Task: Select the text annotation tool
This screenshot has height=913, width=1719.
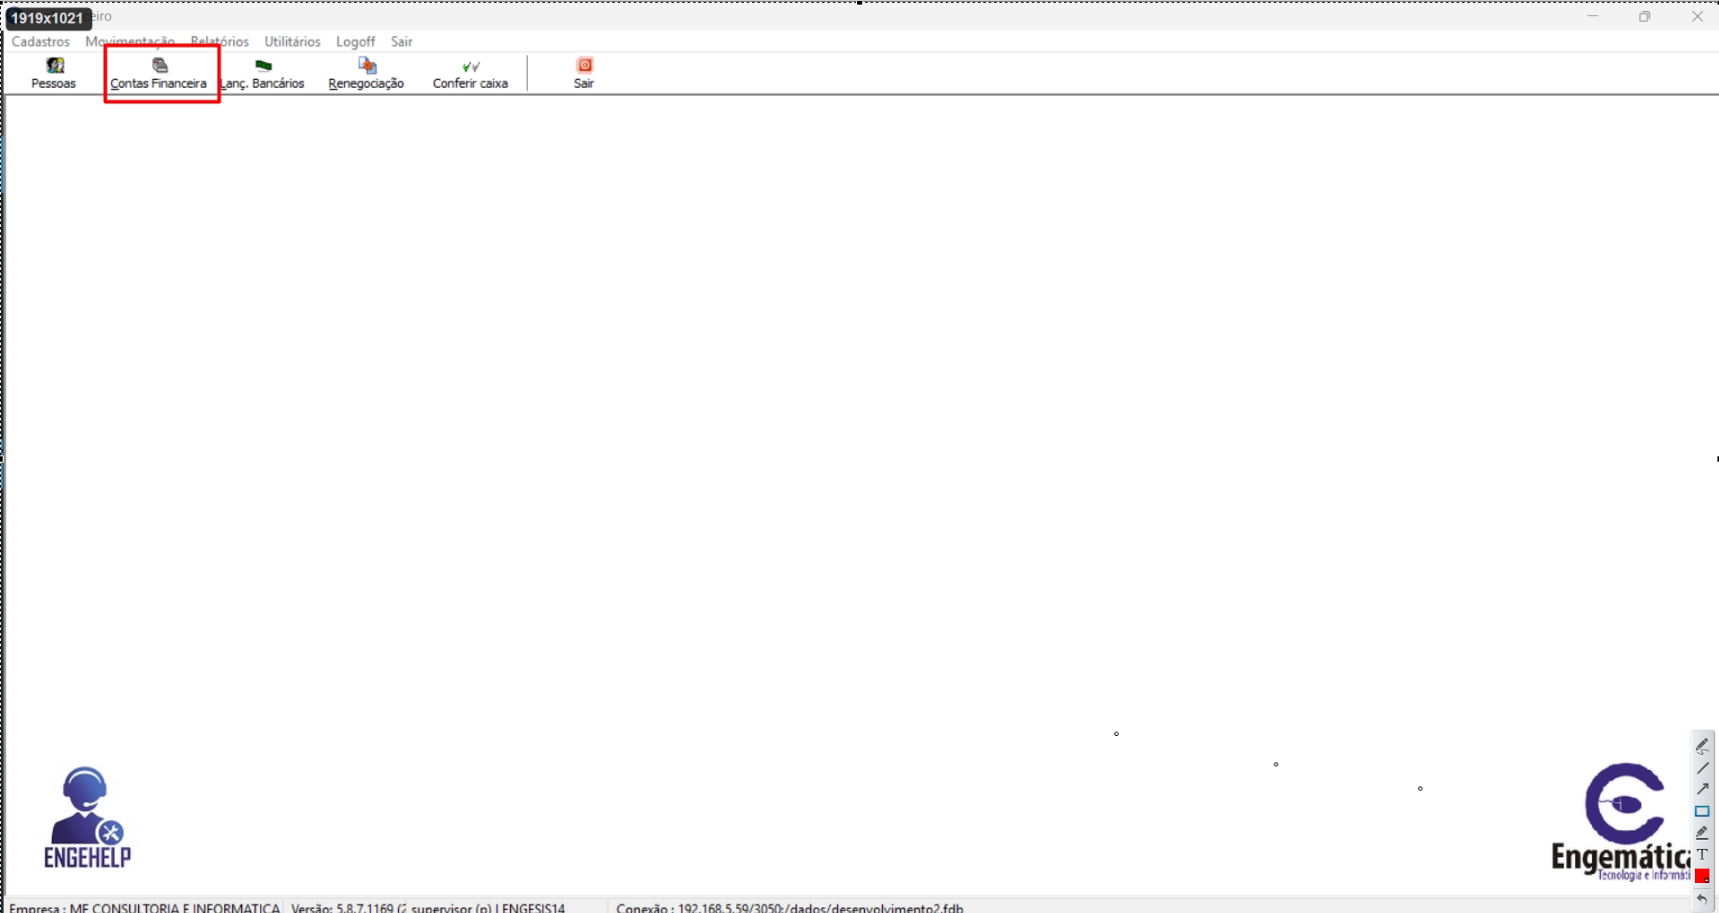Action: point(1702,854)
